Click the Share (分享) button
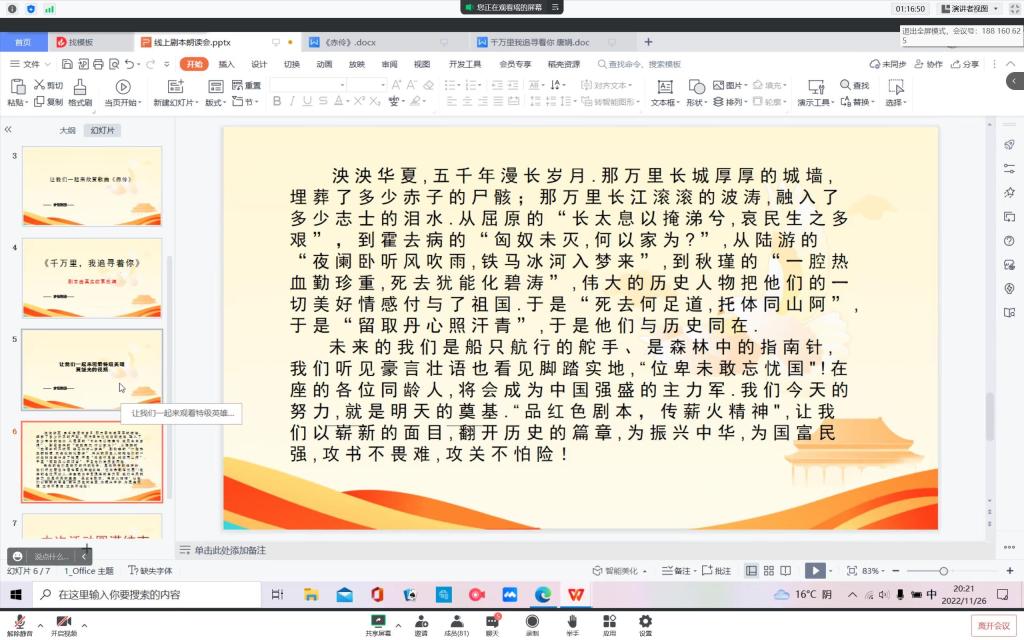The height and width of the screenshot is (640, 1024). (x=965, y=64)
